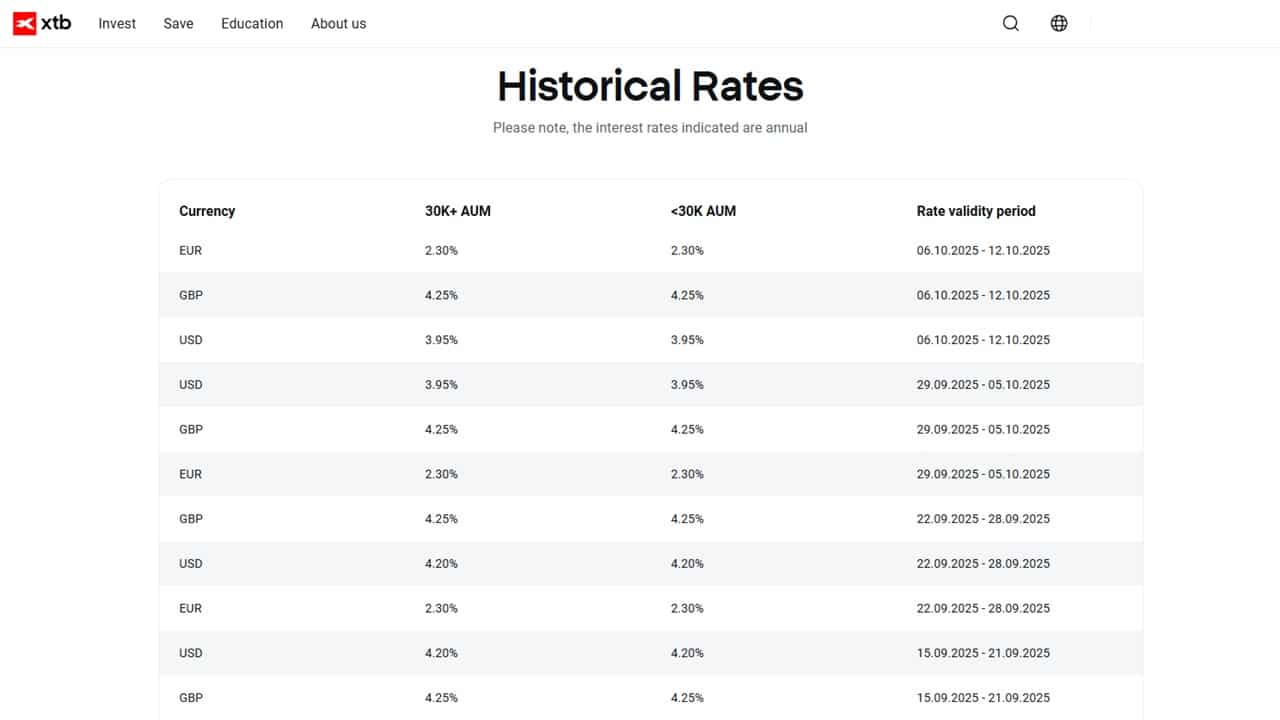Select EUR in the 06.10.2025 - 12.10.2025 row
Image resolution: width=1280 pixels, height=720 pixels.
190,250
